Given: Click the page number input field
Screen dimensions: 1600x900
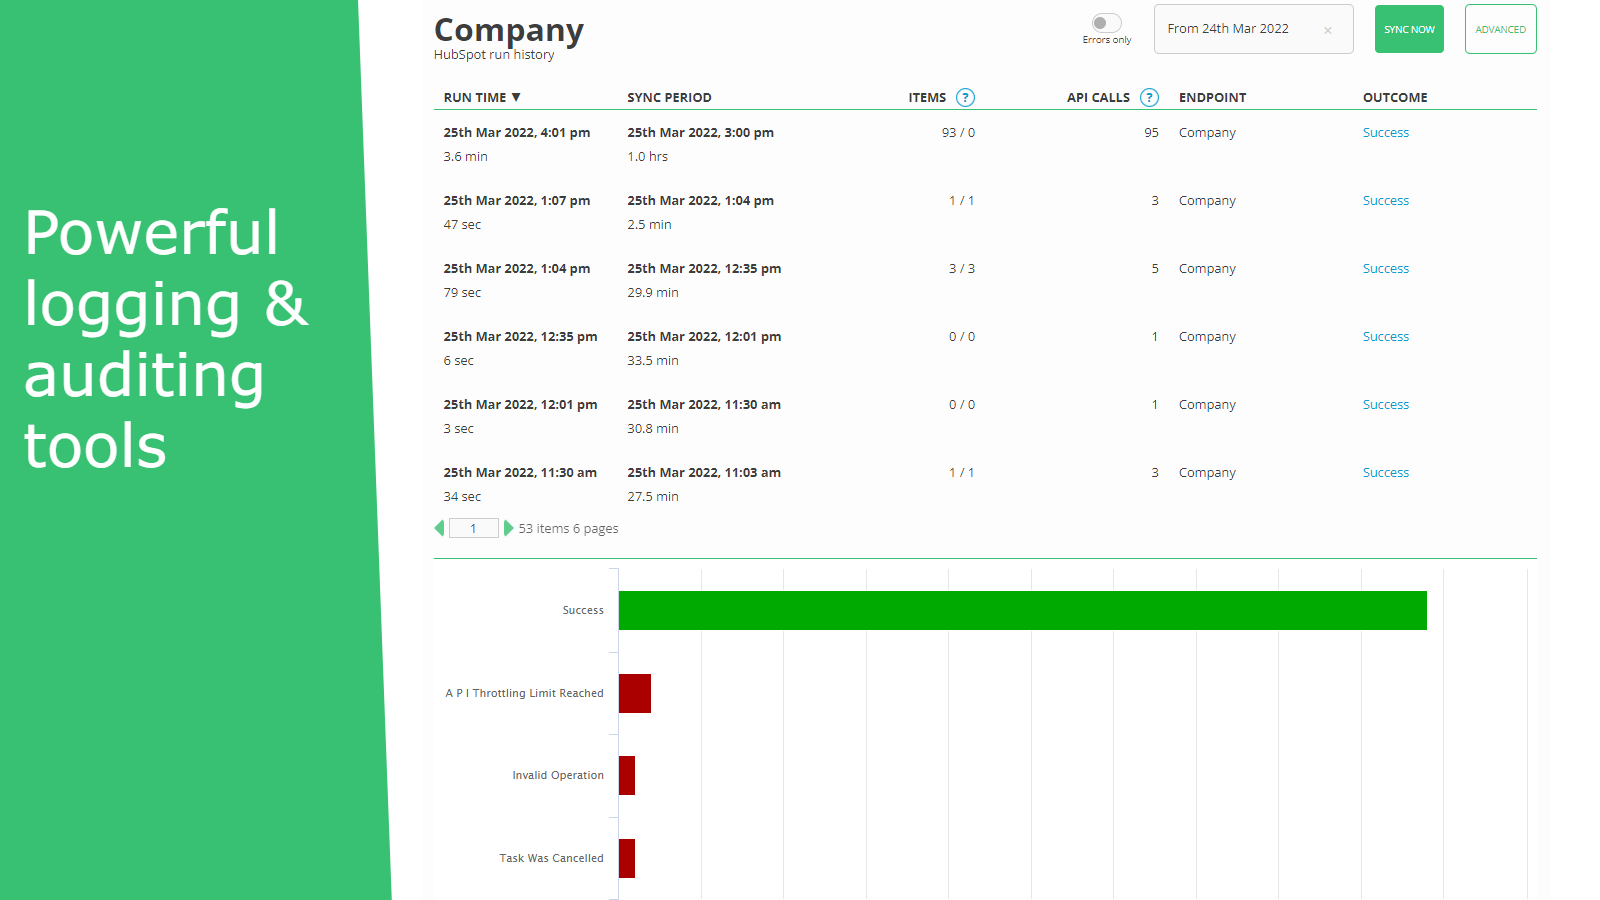Looking at the screenshot, I should pos(473,528).
